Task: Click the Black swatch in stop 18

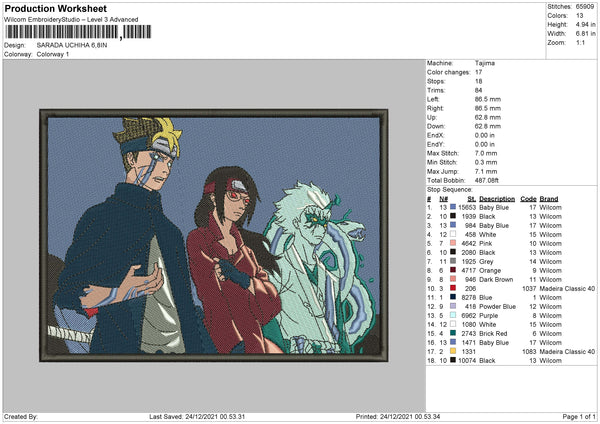Action: (x=453, y=360)
